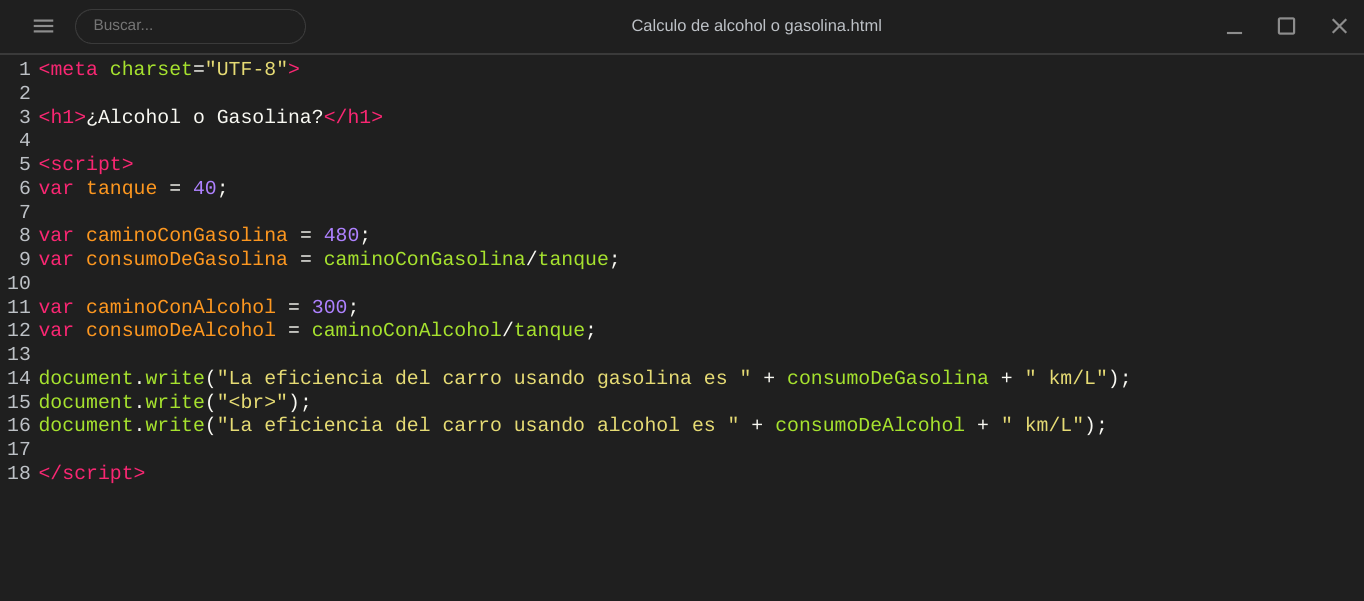
Task: Click the "<br>" string on line 15
Action: tap(252, 403)
